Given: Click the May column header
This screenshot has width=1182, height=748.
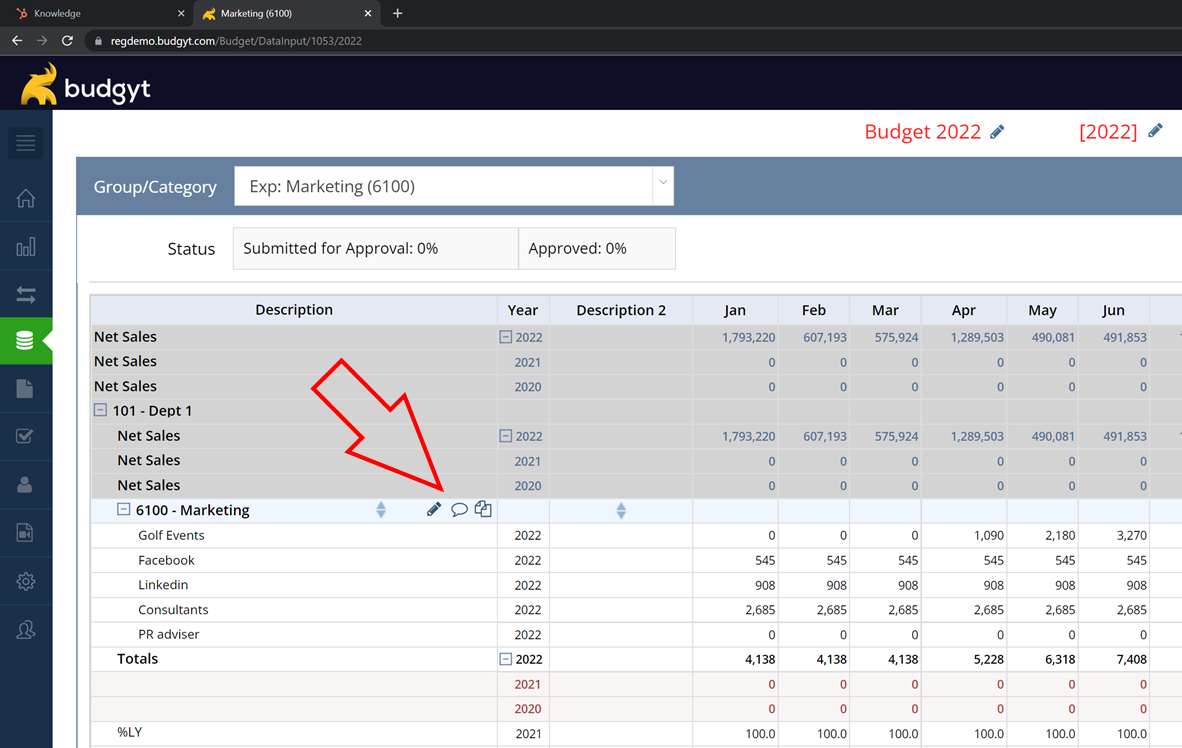Looking at the screenshot, I should click(x=1043, y=310).
